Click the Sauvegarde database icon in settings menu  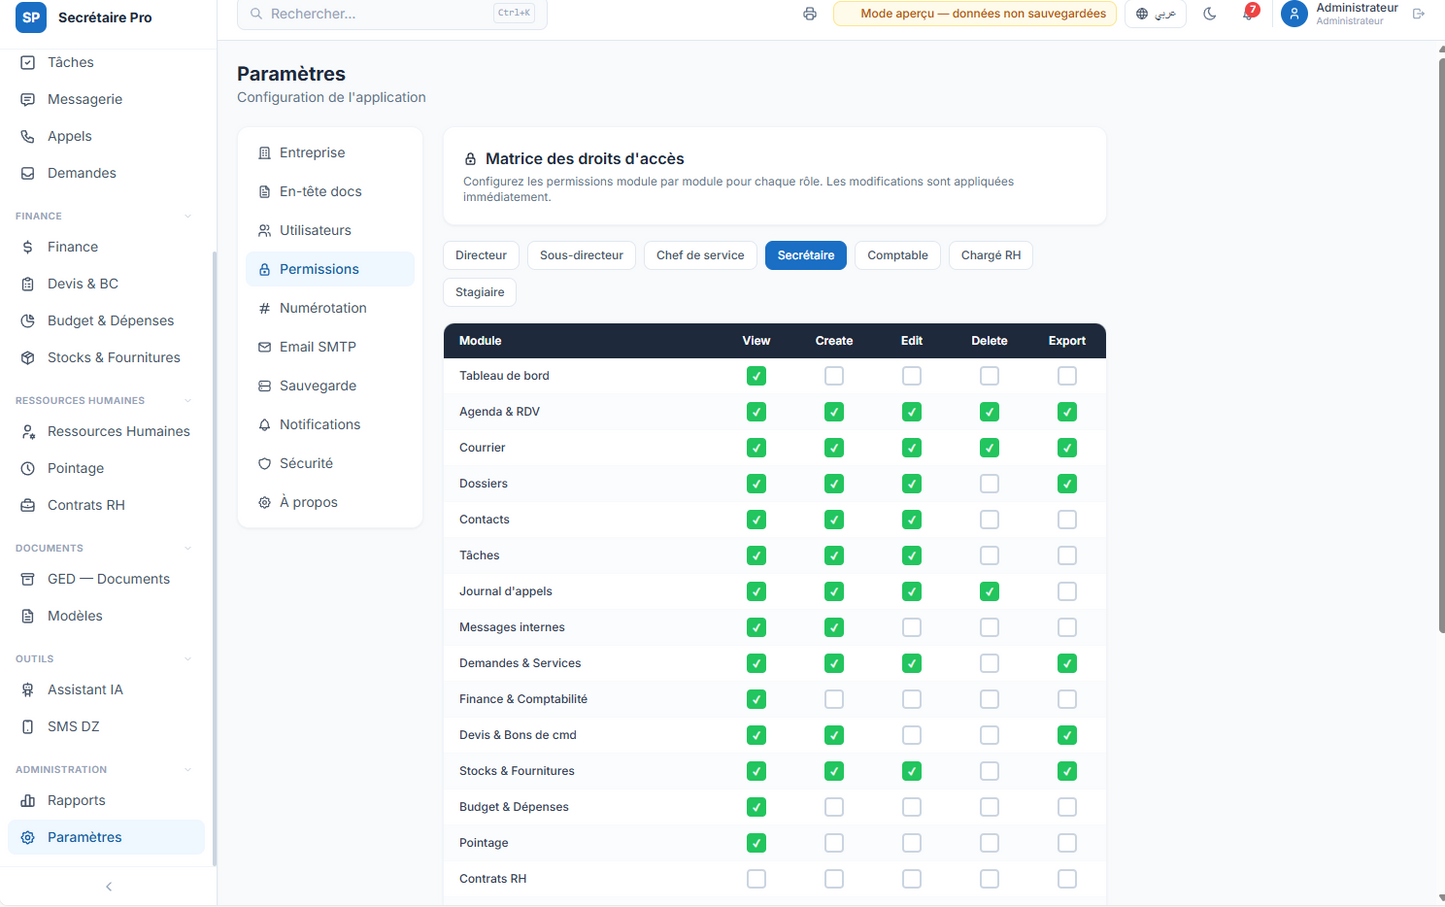(x=264, y=386)
